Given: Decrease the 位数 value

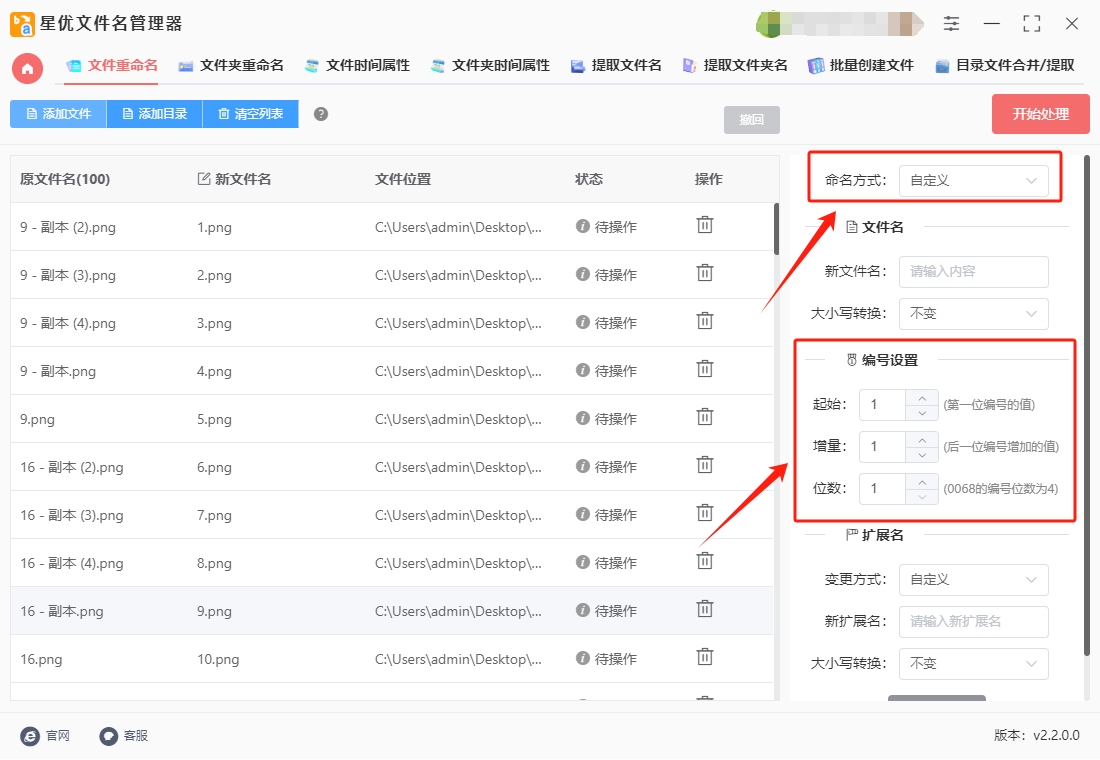Looking at the screenshot, I should [922, 497].
